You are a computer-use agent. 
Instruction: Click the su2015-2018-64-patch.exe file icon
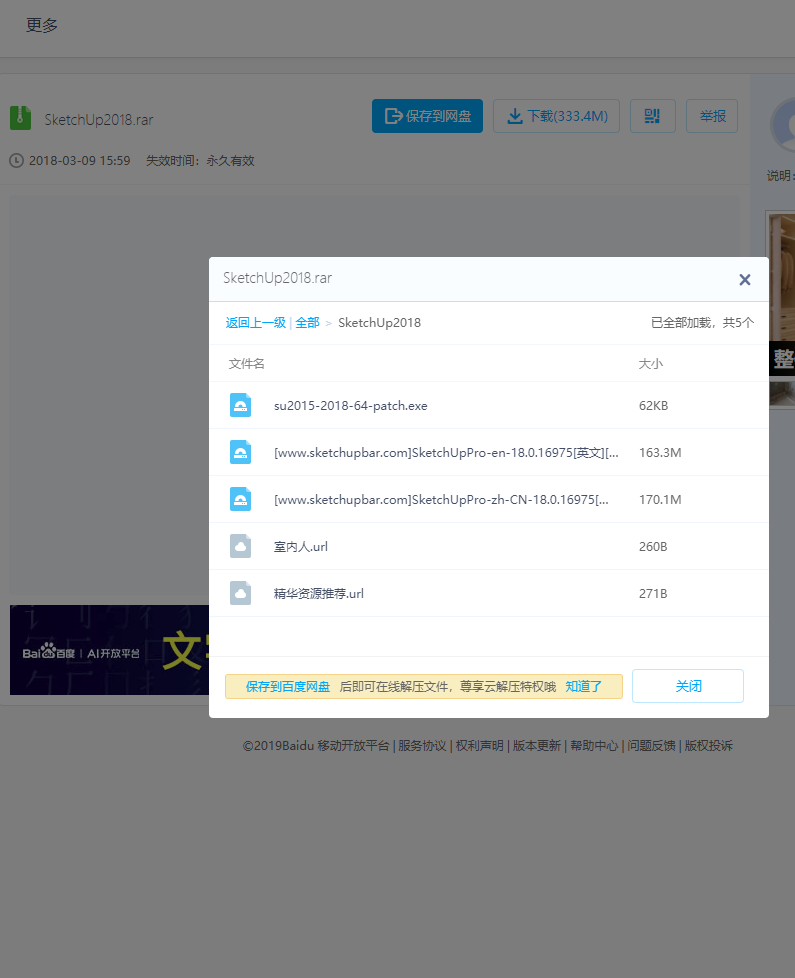coord(241,405)
